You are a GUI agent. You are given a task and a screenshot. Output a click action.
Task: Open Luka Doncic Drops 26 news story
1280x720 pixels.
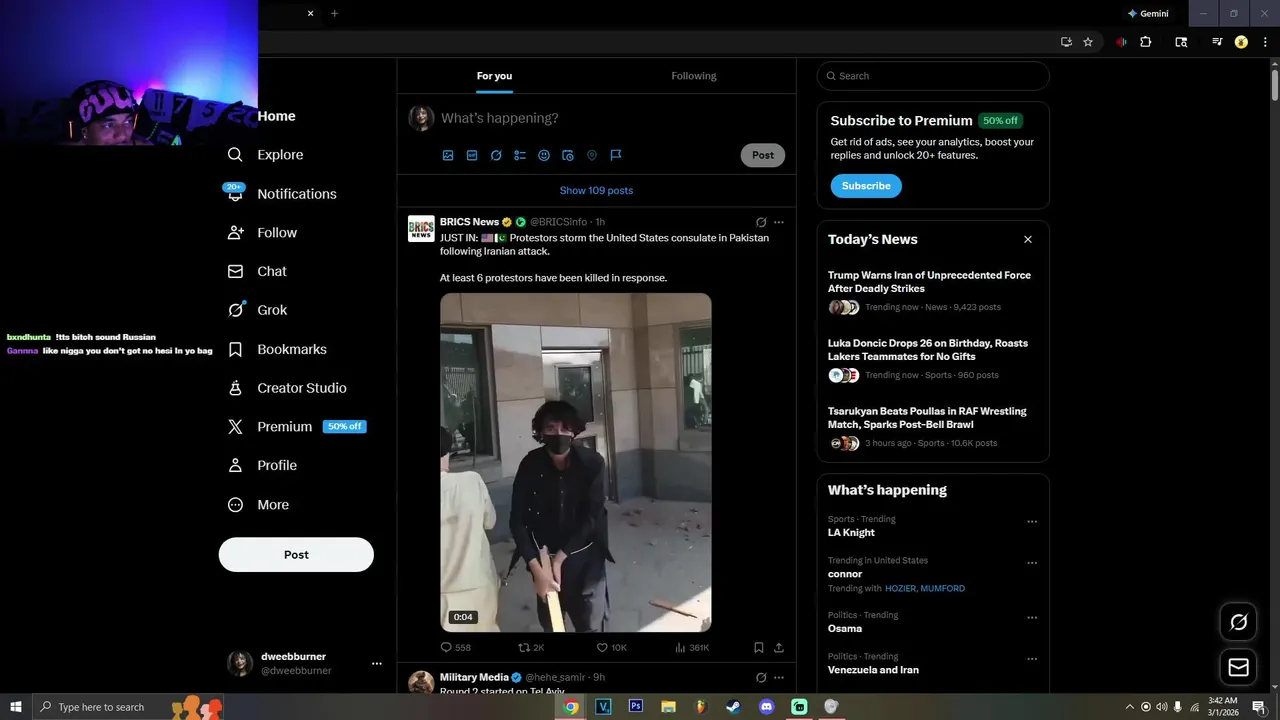pos(933,359)
